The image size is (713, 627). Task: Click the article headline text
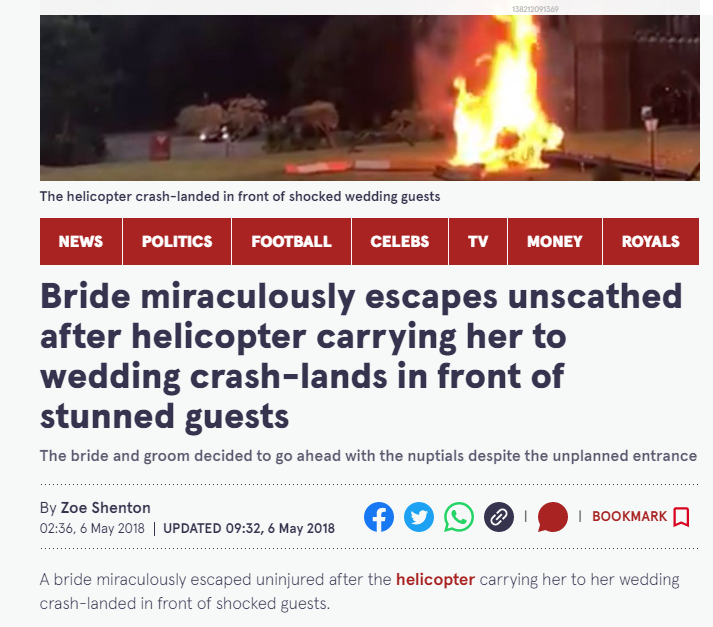coord(361,356)
